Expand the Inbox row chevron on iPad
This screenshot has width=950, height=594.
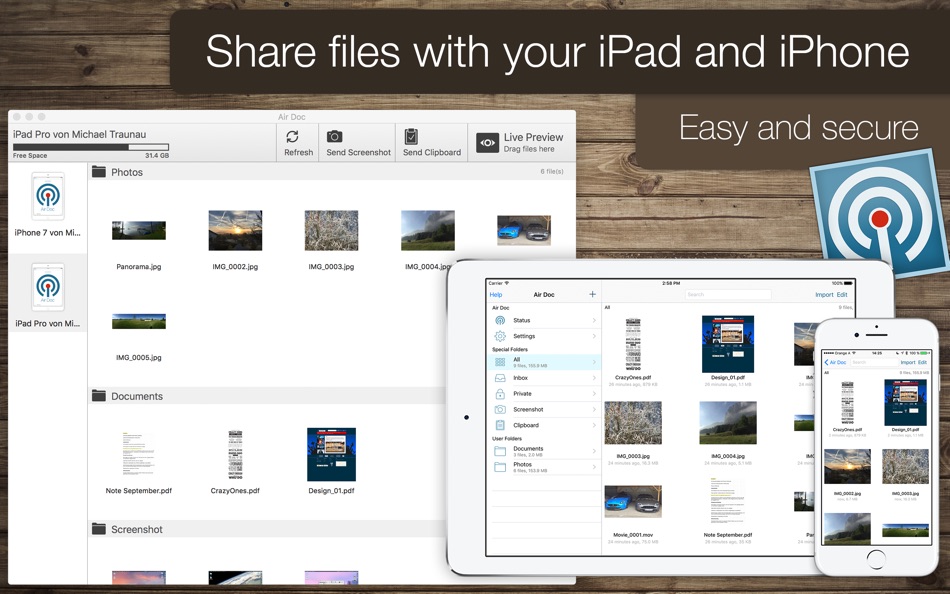[594, 378]
